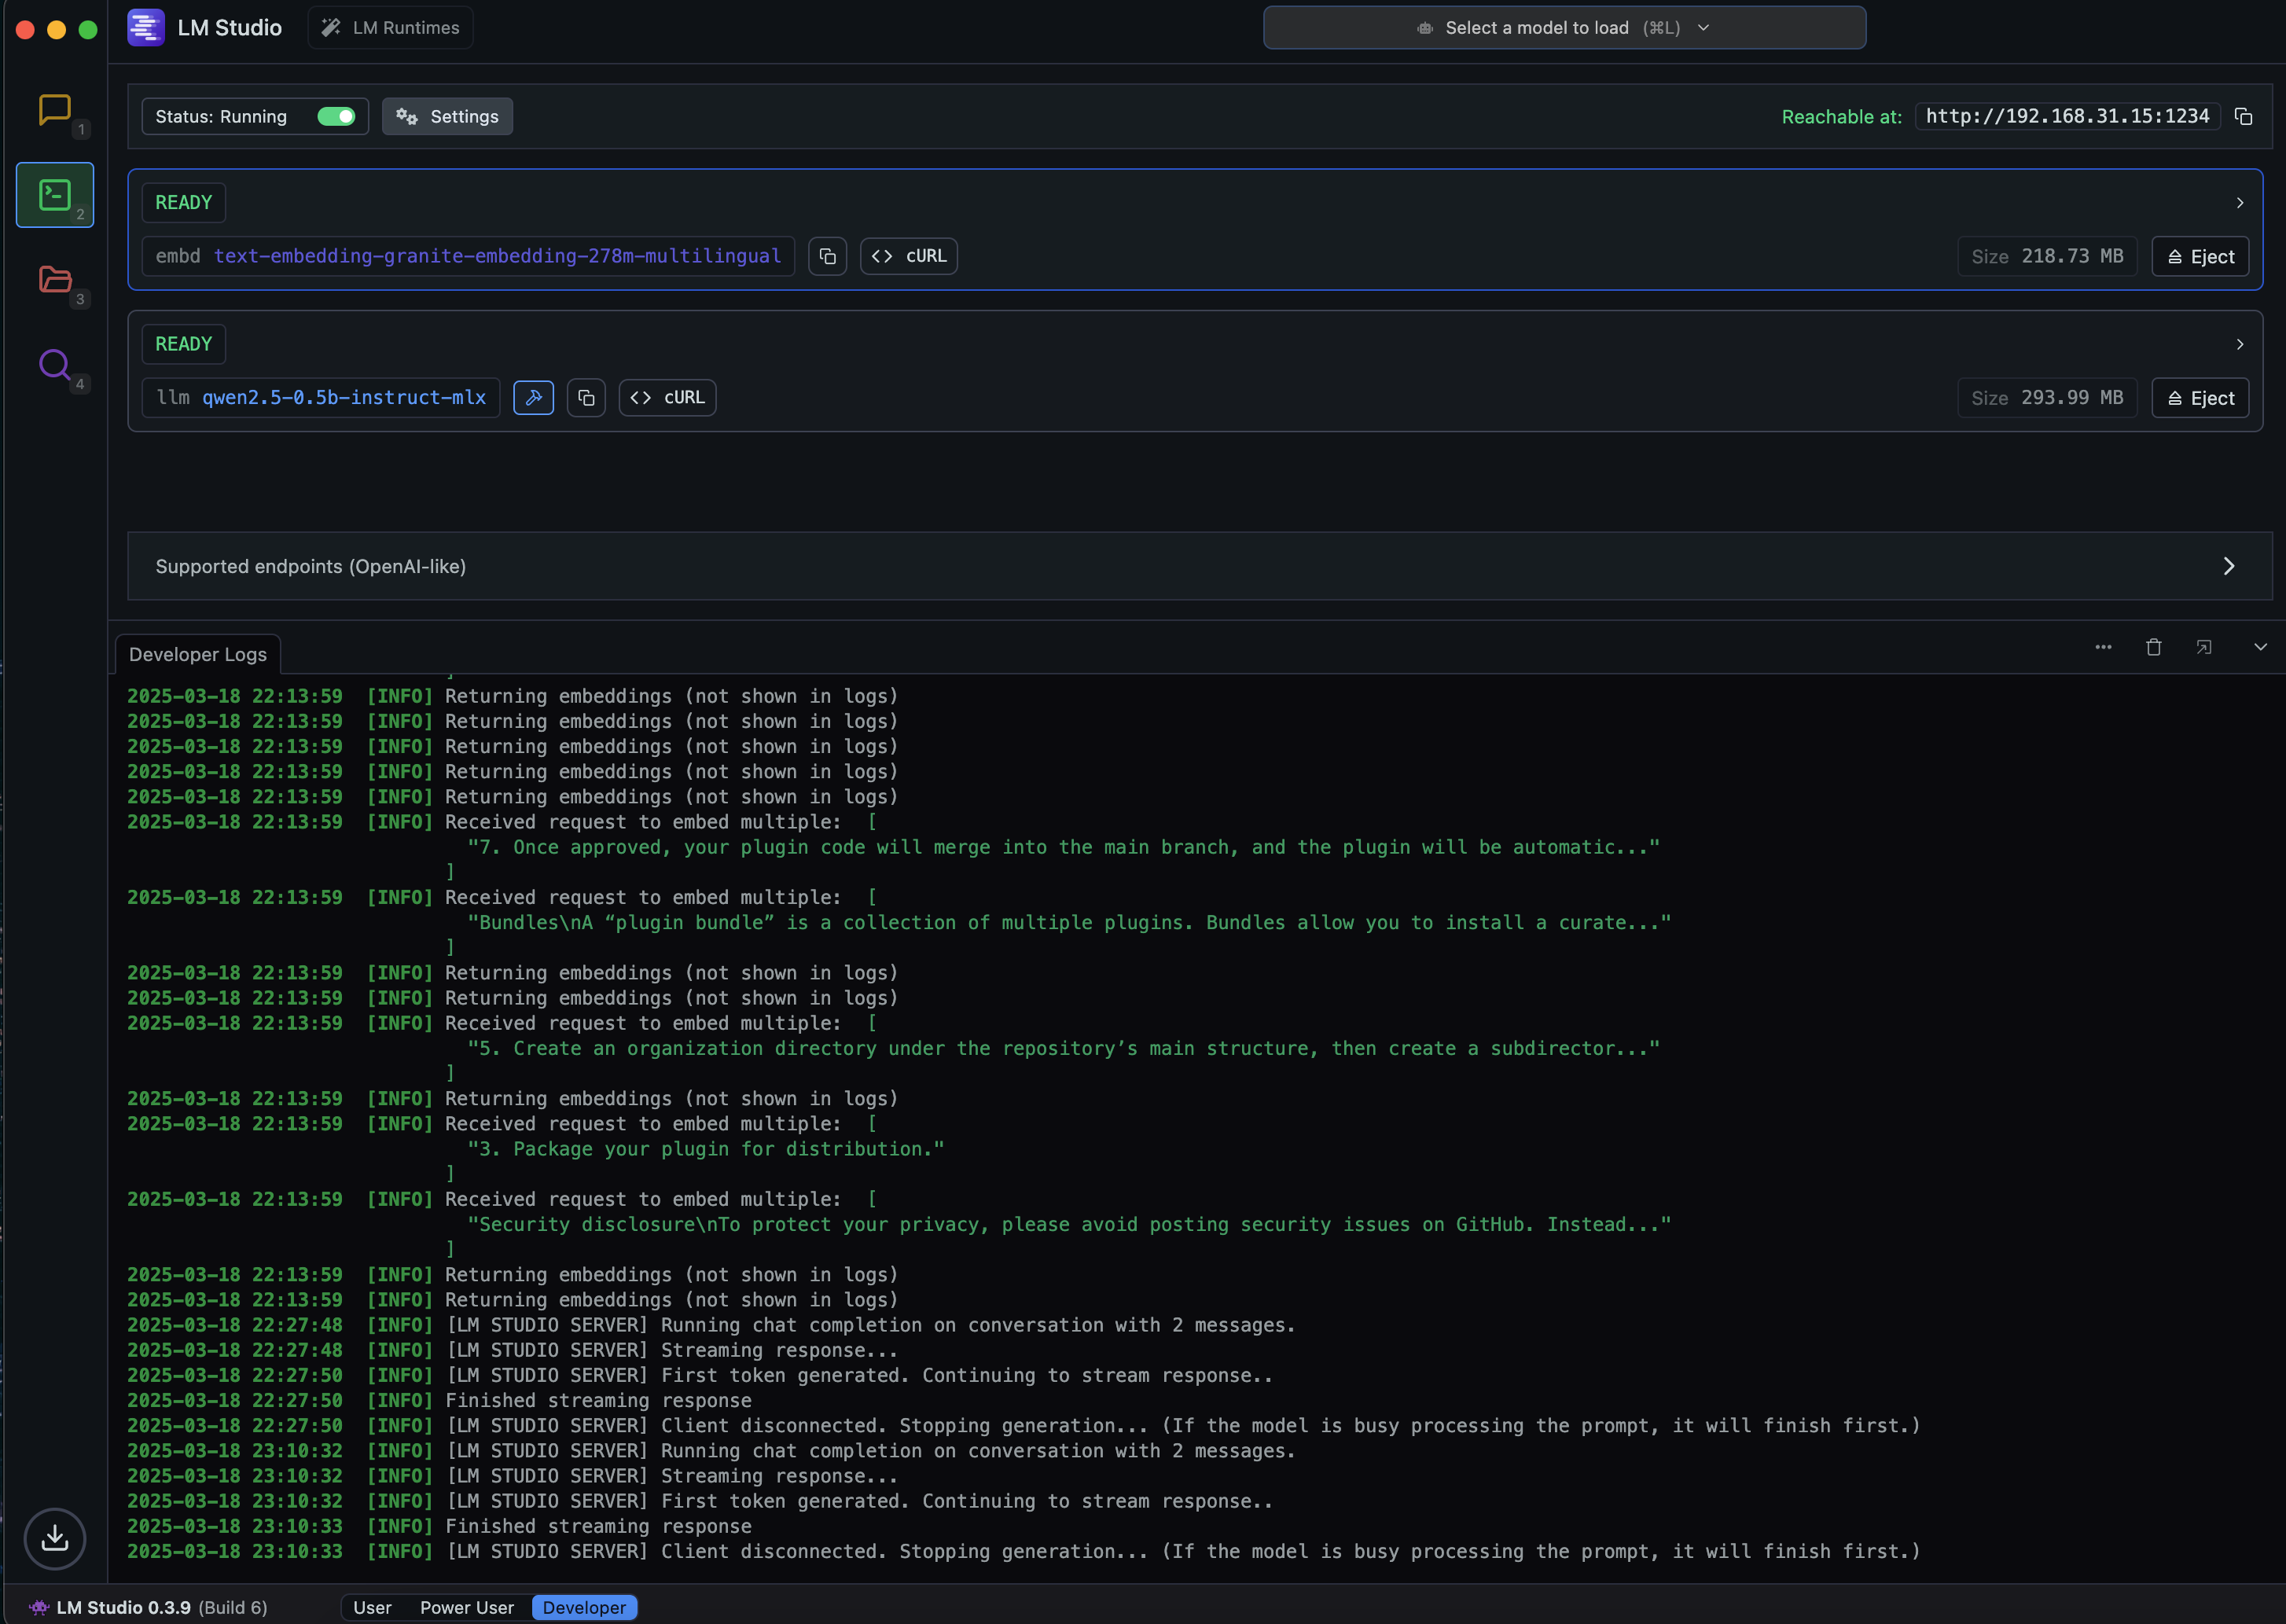The height and width of the screenshot is (1624, 2286).
Task: Expand the qwen2.5 model card chevron
Action: click(x=2239, y=344)
